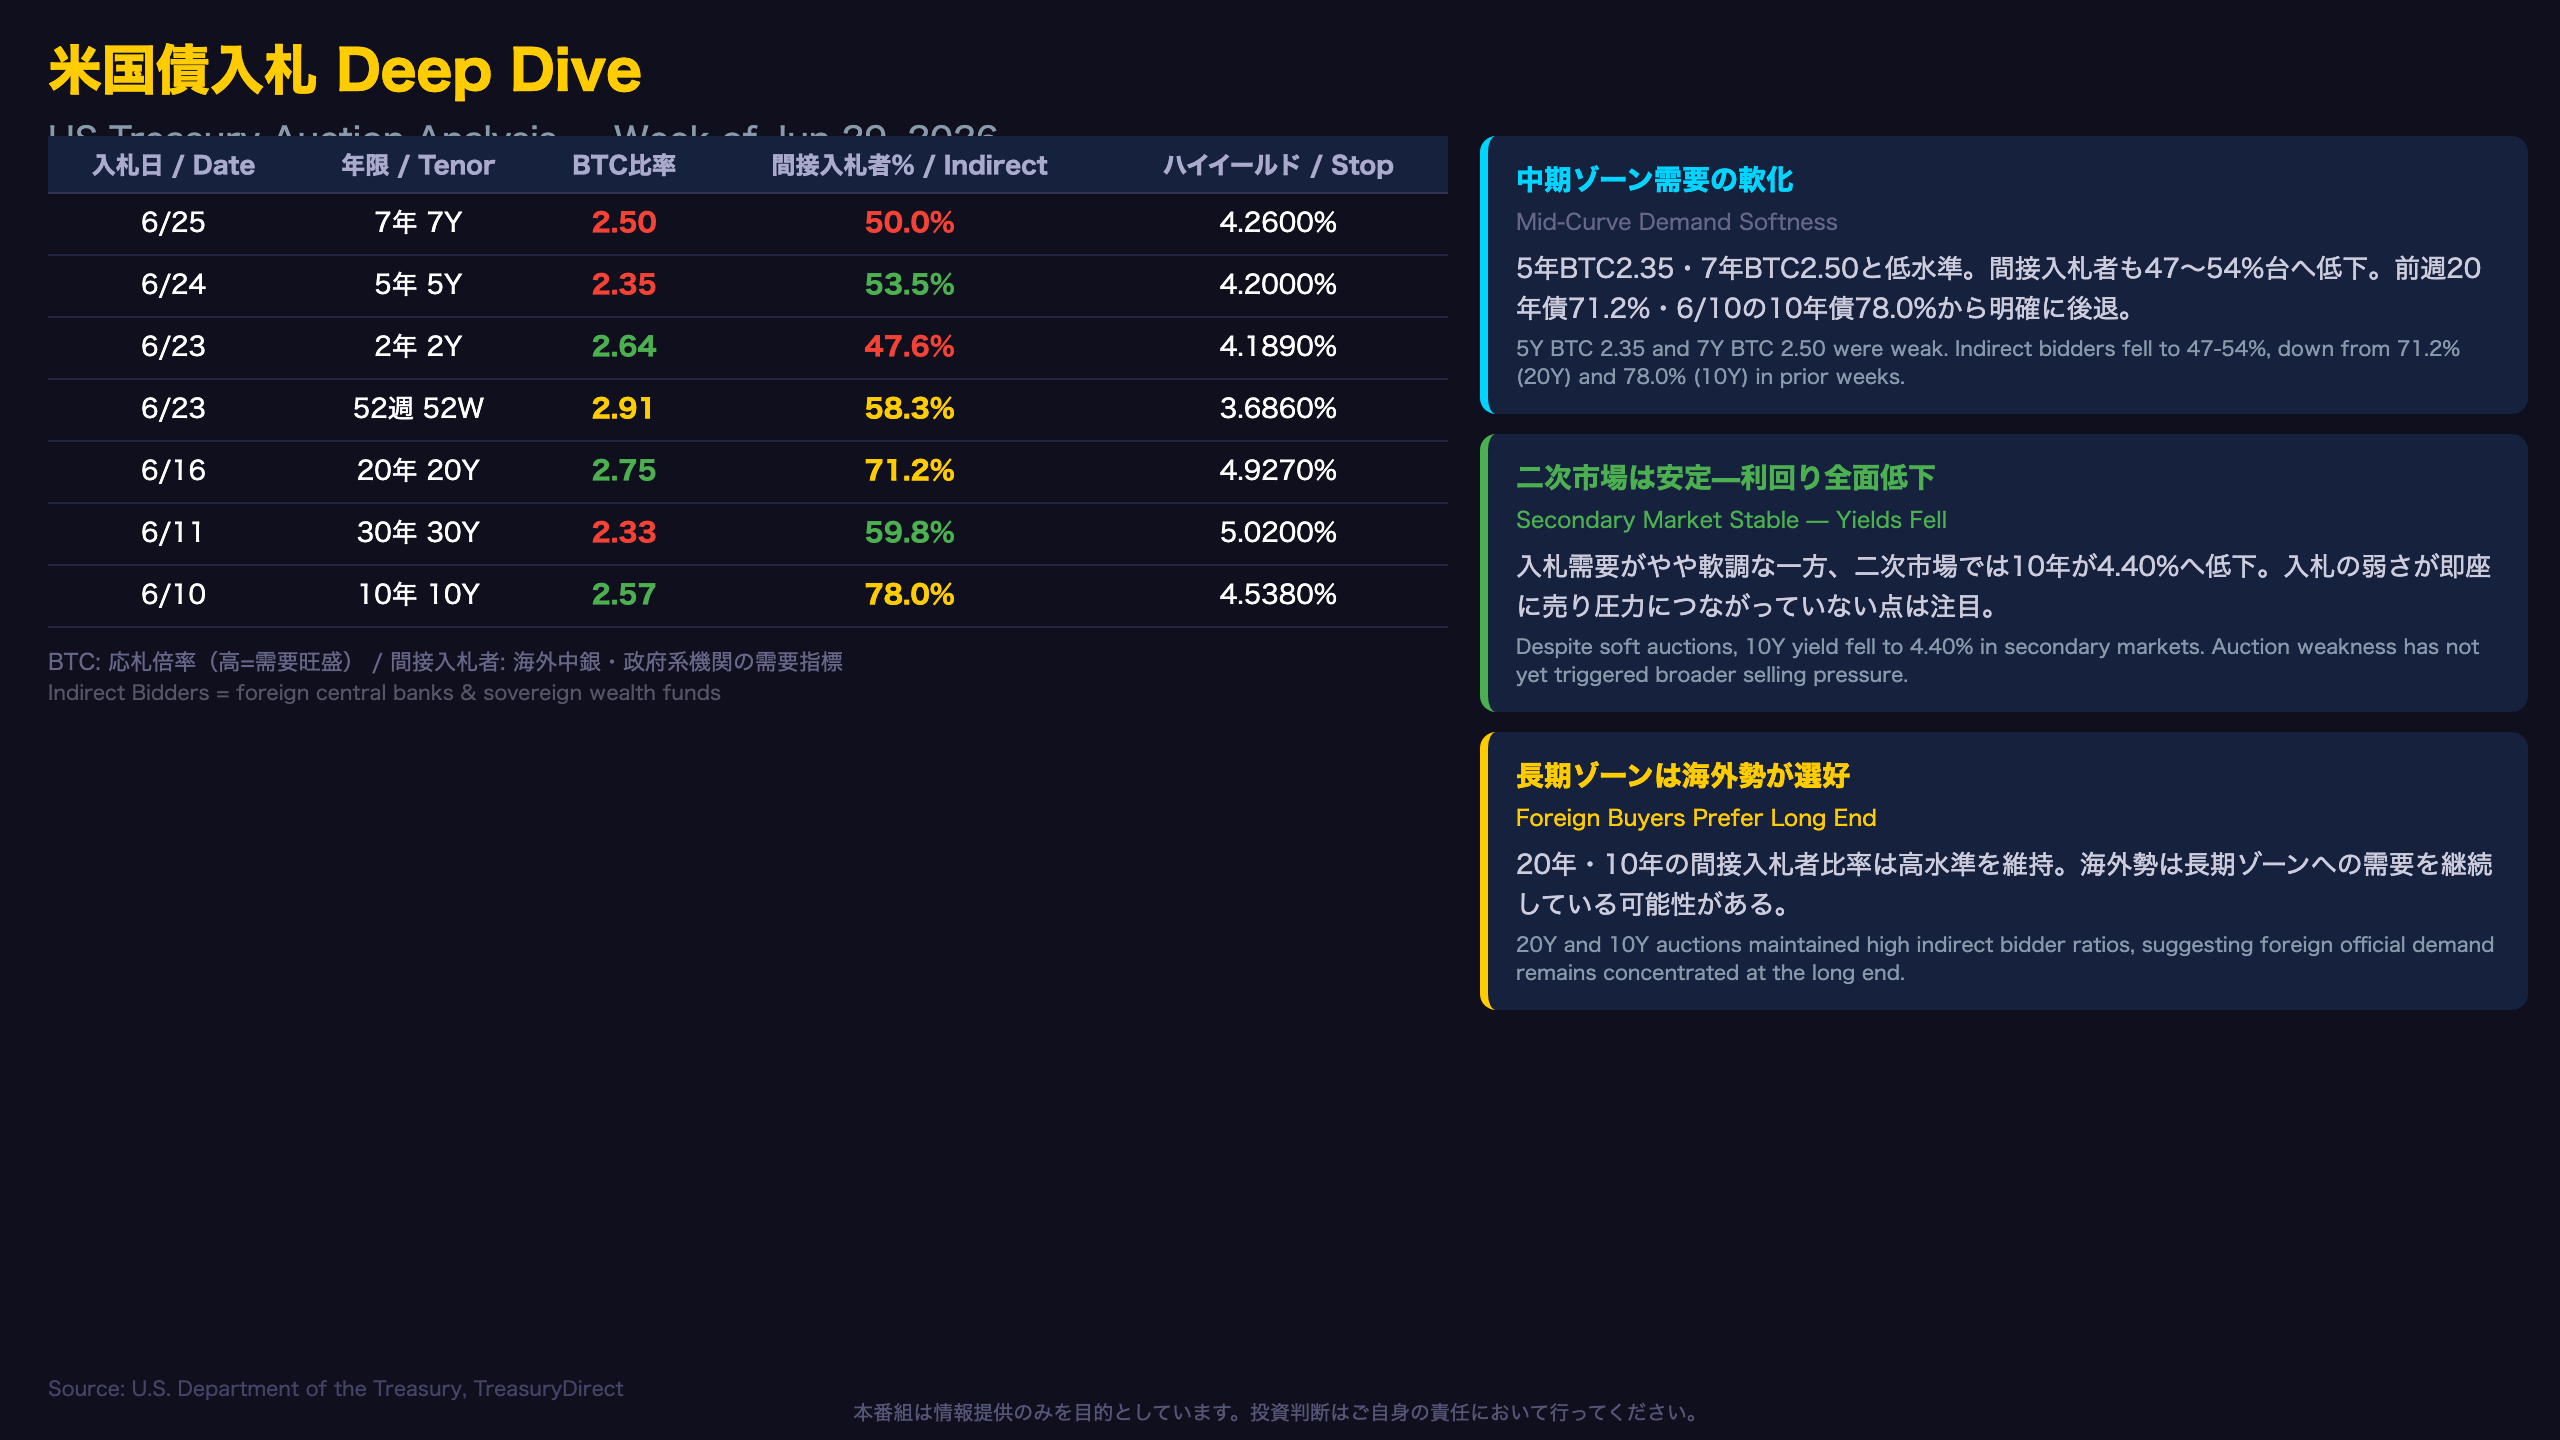Click the 二次市場は安定 card heading
This screenshot has width=2560, height=1440.
point(1725,478)
